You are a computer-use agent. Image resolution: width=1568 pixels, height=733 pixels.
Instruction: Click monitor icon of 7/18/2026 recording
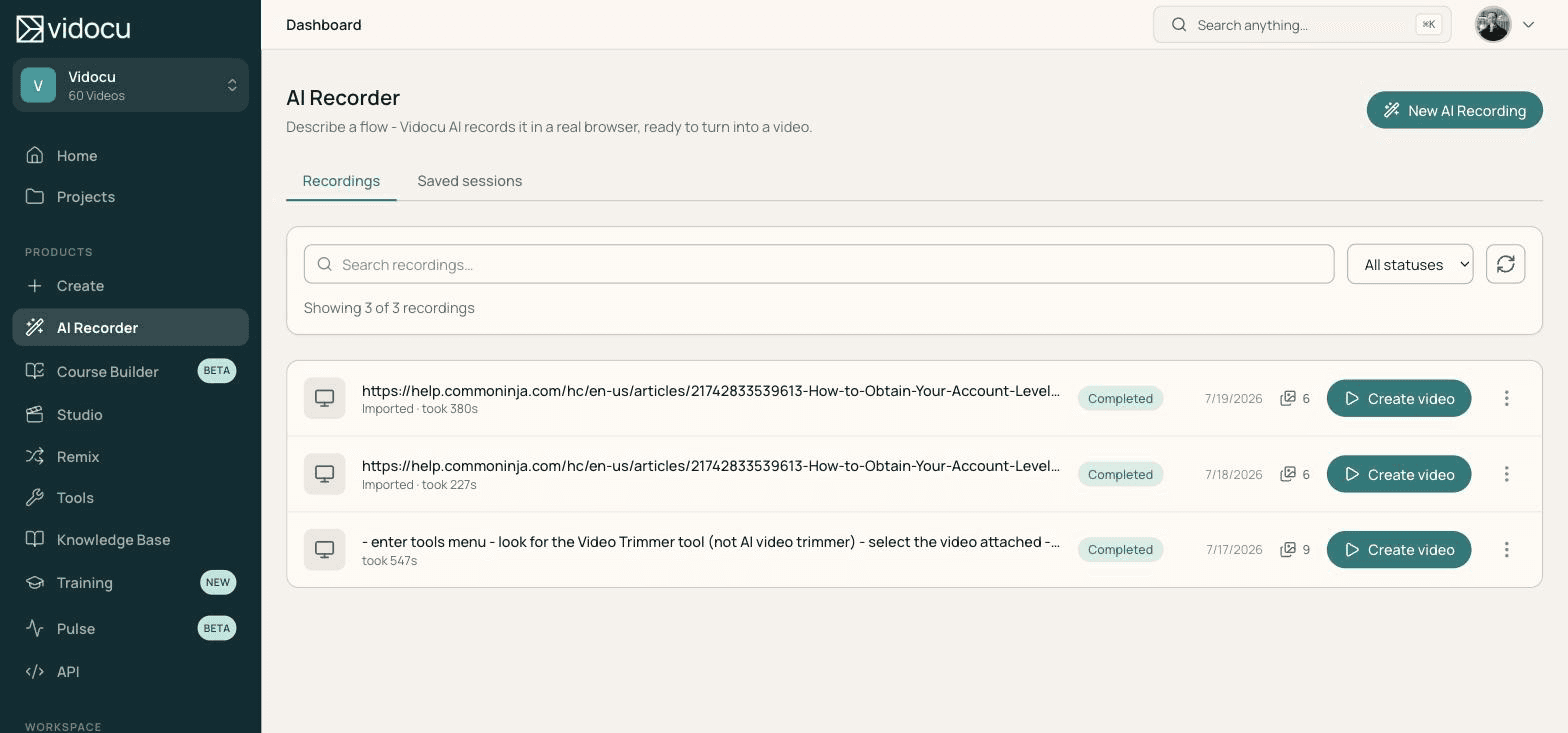(x=325, y=474)
